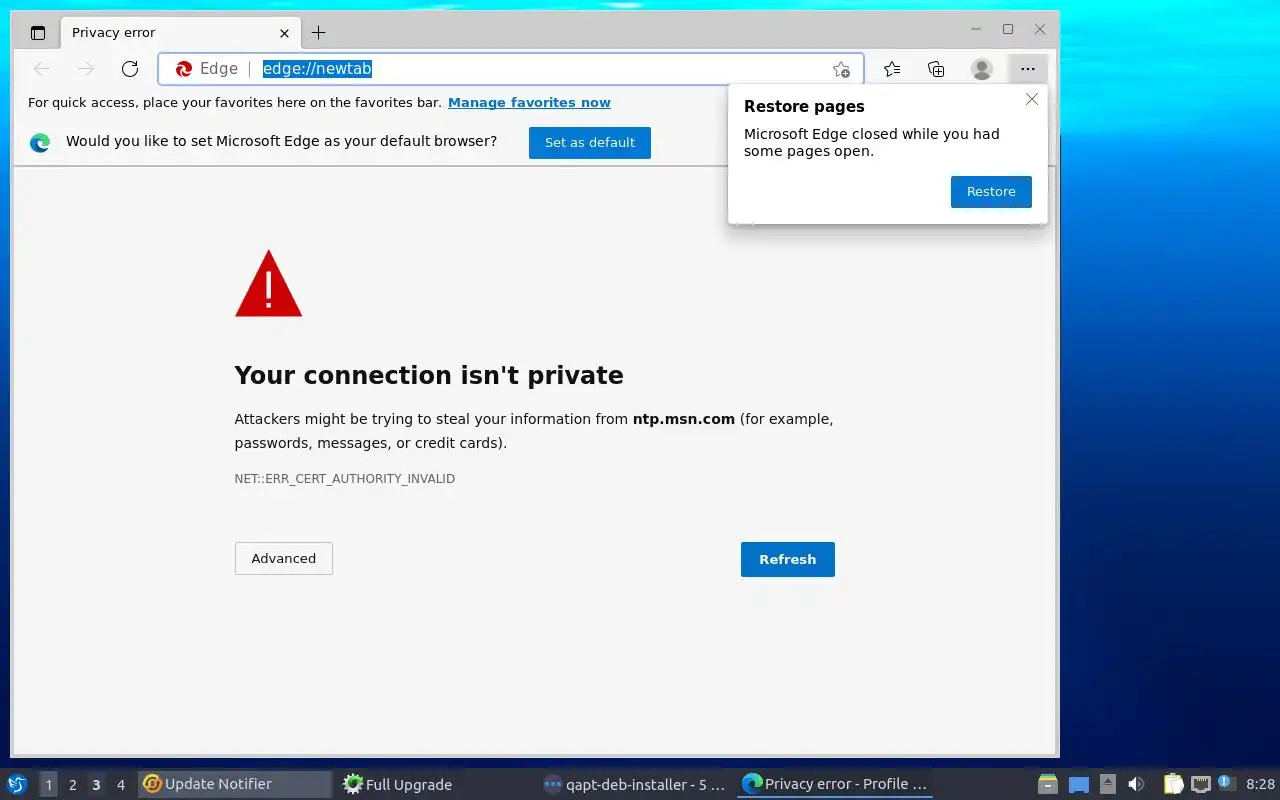Click the 8:28 clock
Screen dimensions: 1280x800
click(1261, 784)
